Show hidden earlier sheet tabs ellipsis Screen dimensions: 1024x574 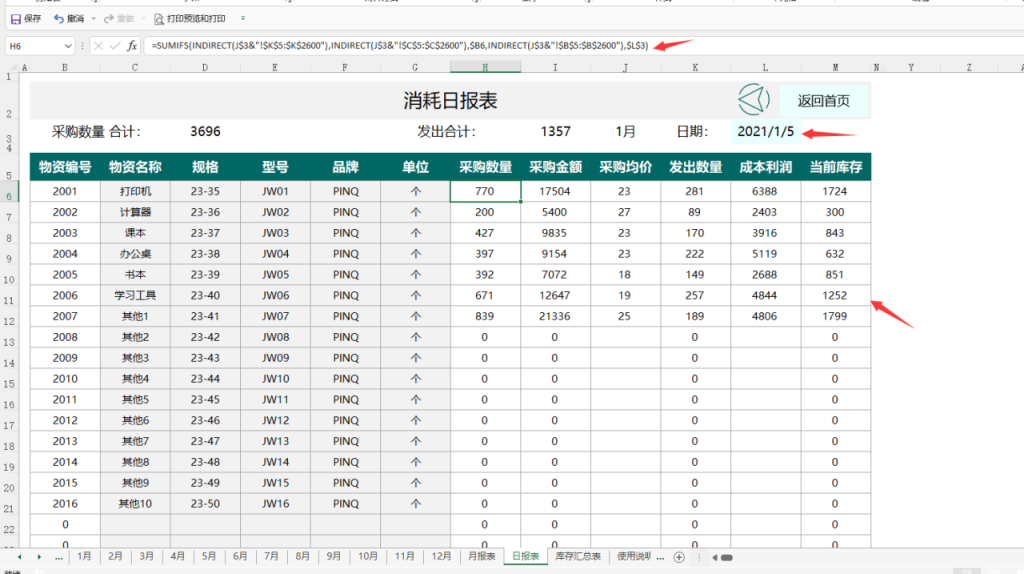coord(59,557)
